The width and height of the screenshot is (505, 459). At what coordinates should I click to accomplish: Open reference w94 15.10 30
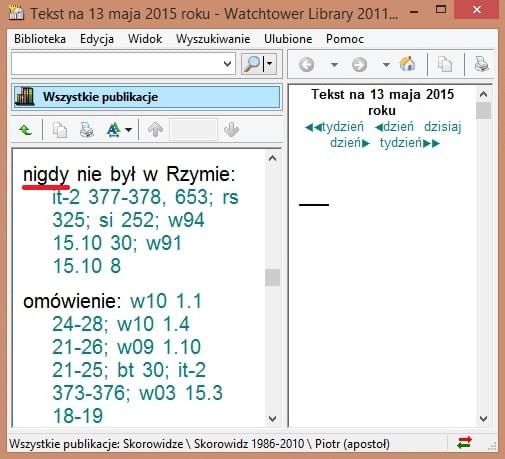point(129,231)
